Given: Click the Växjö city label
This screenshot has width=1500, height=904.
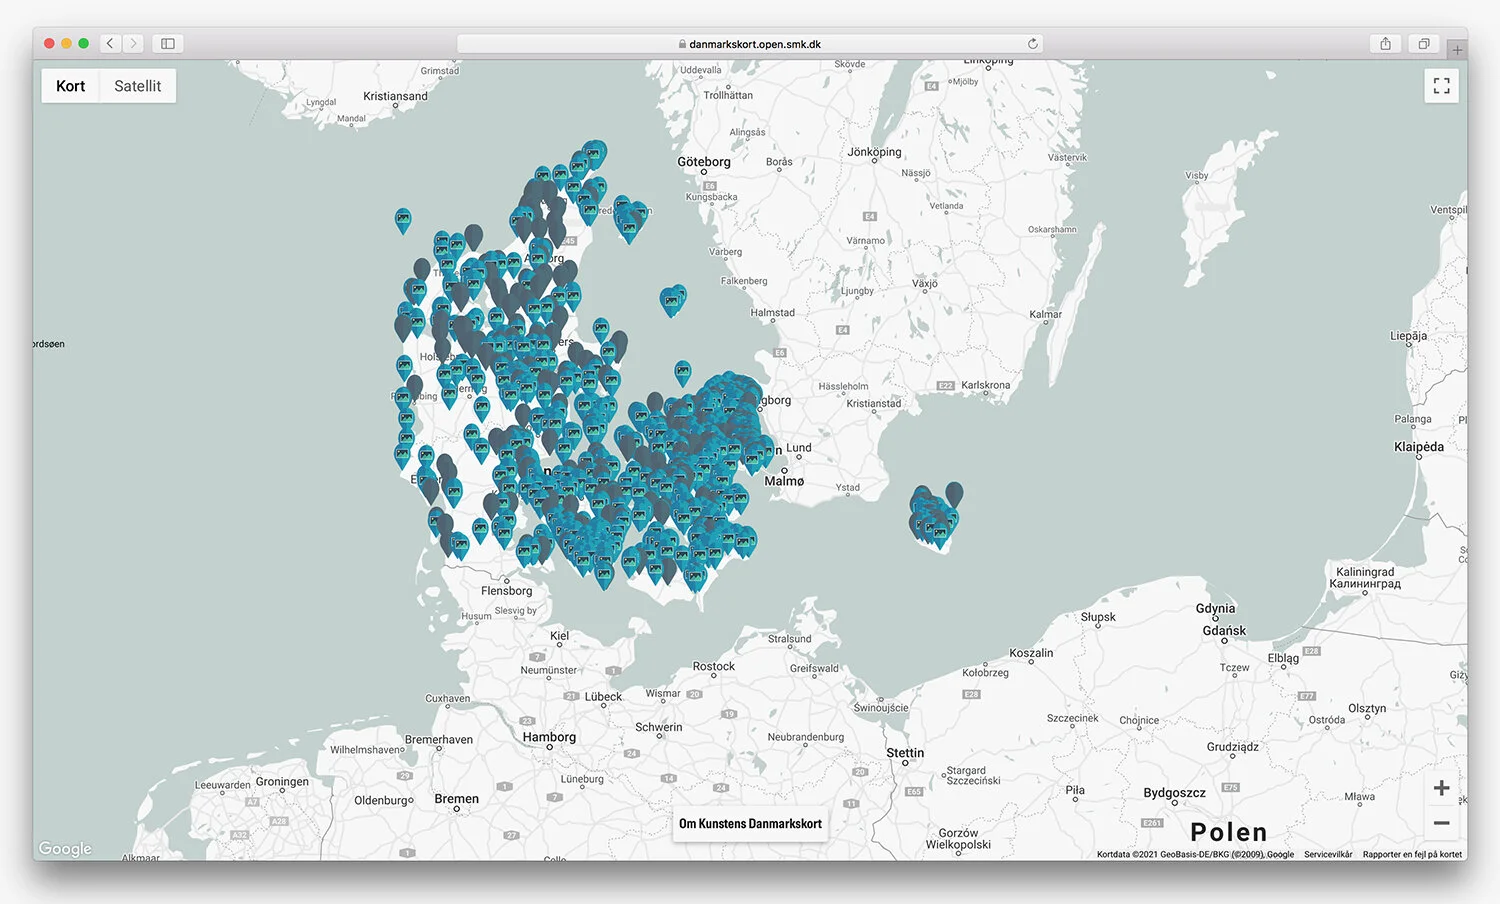Looking at the screenshot, I should point(925,283).
